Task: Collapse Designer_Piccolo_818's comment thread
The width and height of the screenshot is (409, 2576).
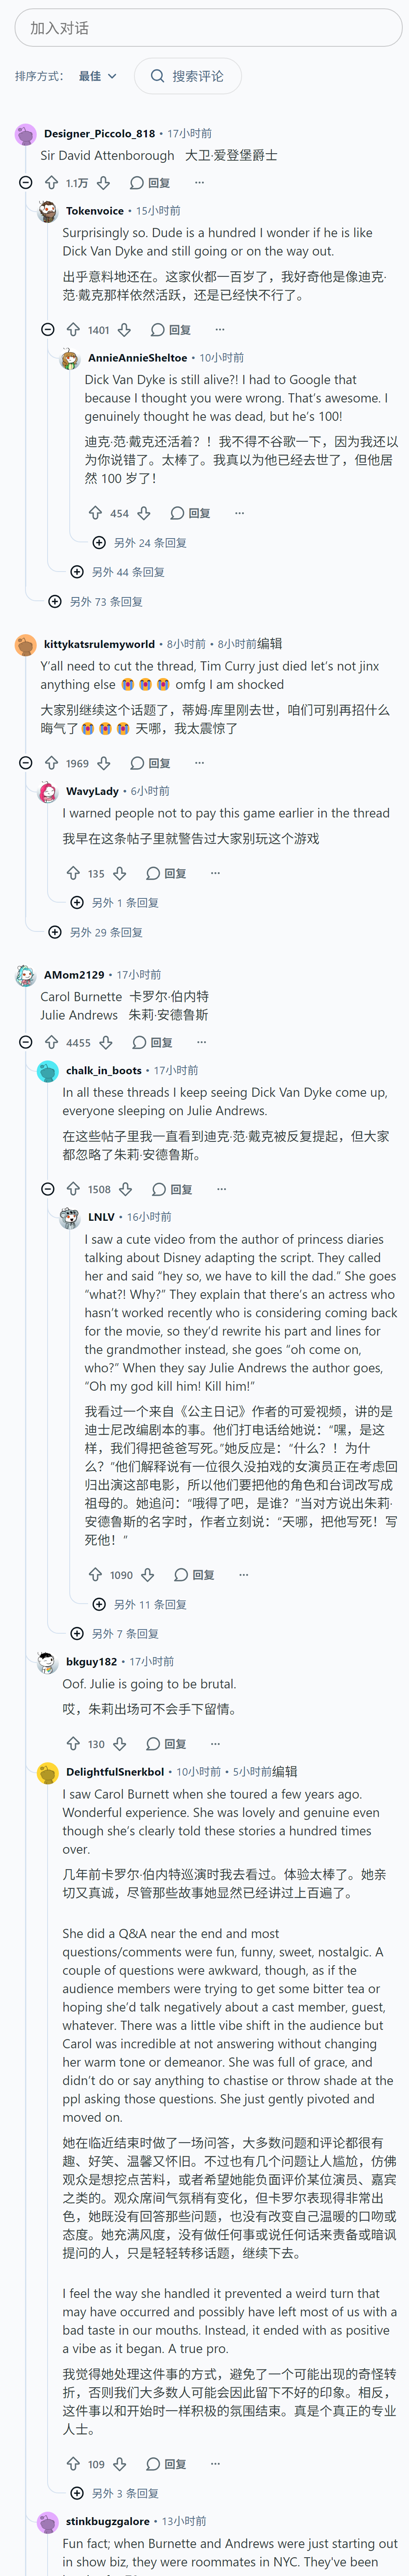Action: [26, 183]
